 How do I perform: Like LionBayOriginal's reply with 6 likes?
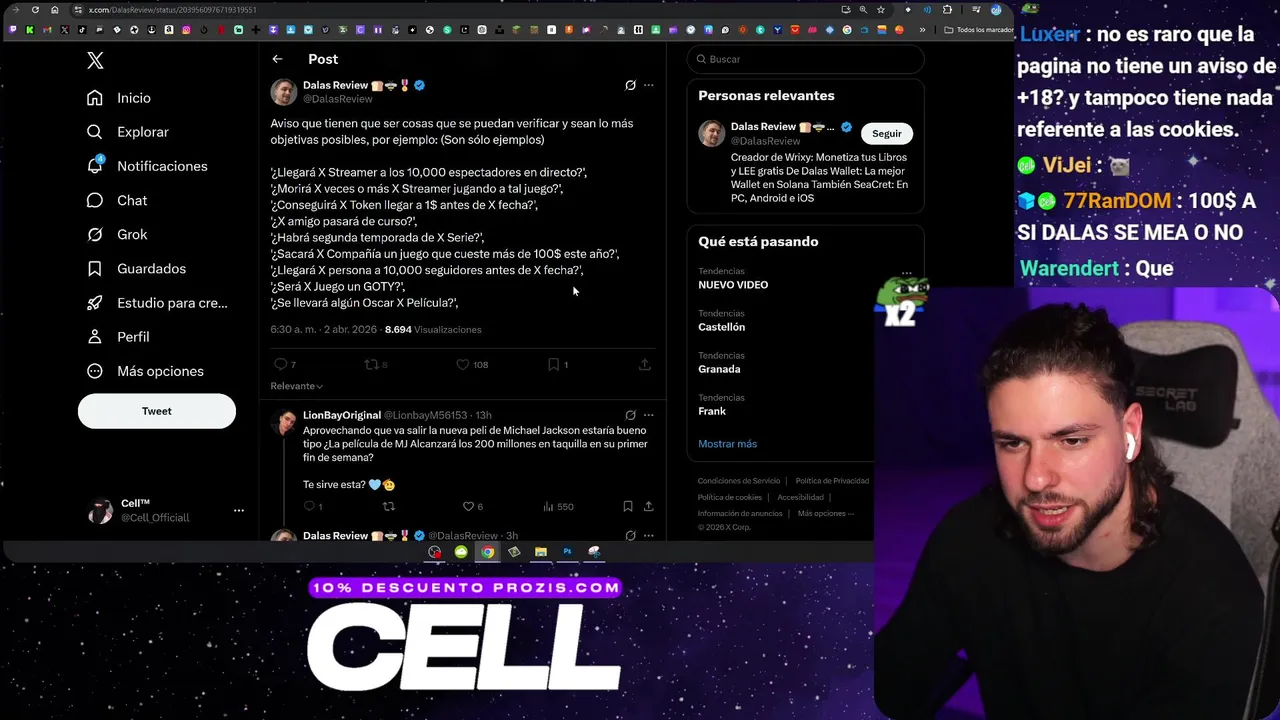[x=472, y=507]
